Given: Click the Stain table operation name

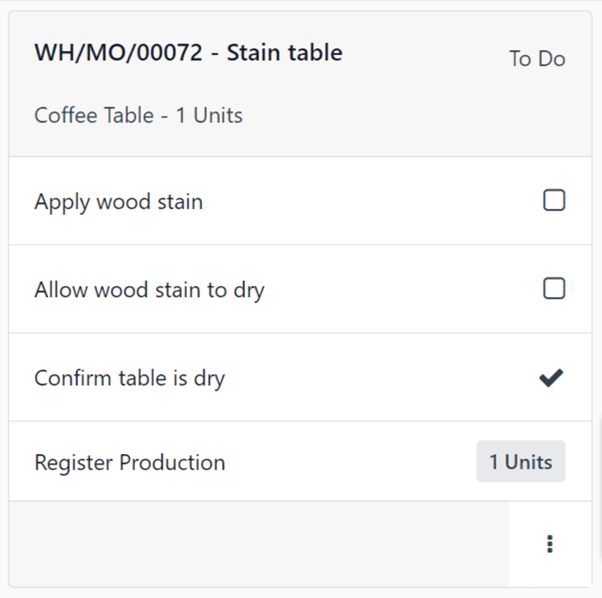Looking at the screenshot, I should [x=284, y=53].
